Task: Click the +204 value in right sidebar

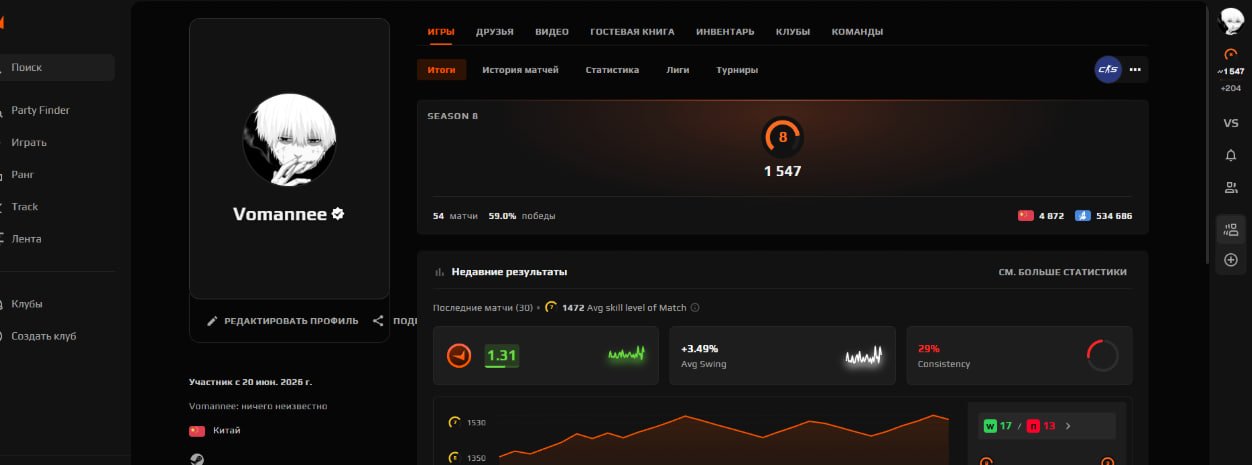Action: (x=1231, y=88)
